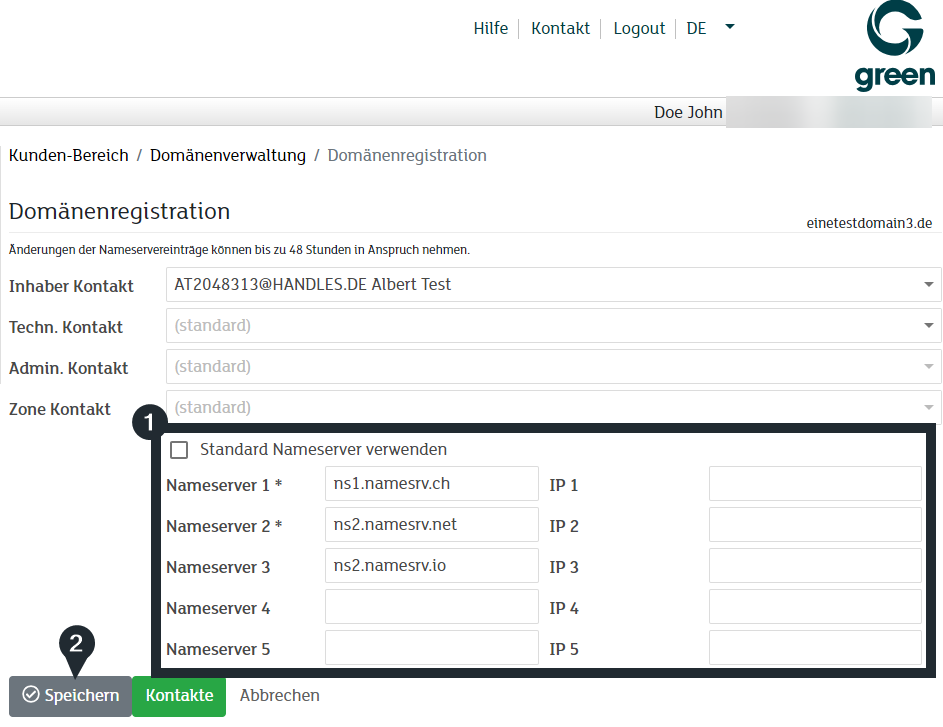Open the Hilfe menu item

pyautogui.click(x=491, y=28)
